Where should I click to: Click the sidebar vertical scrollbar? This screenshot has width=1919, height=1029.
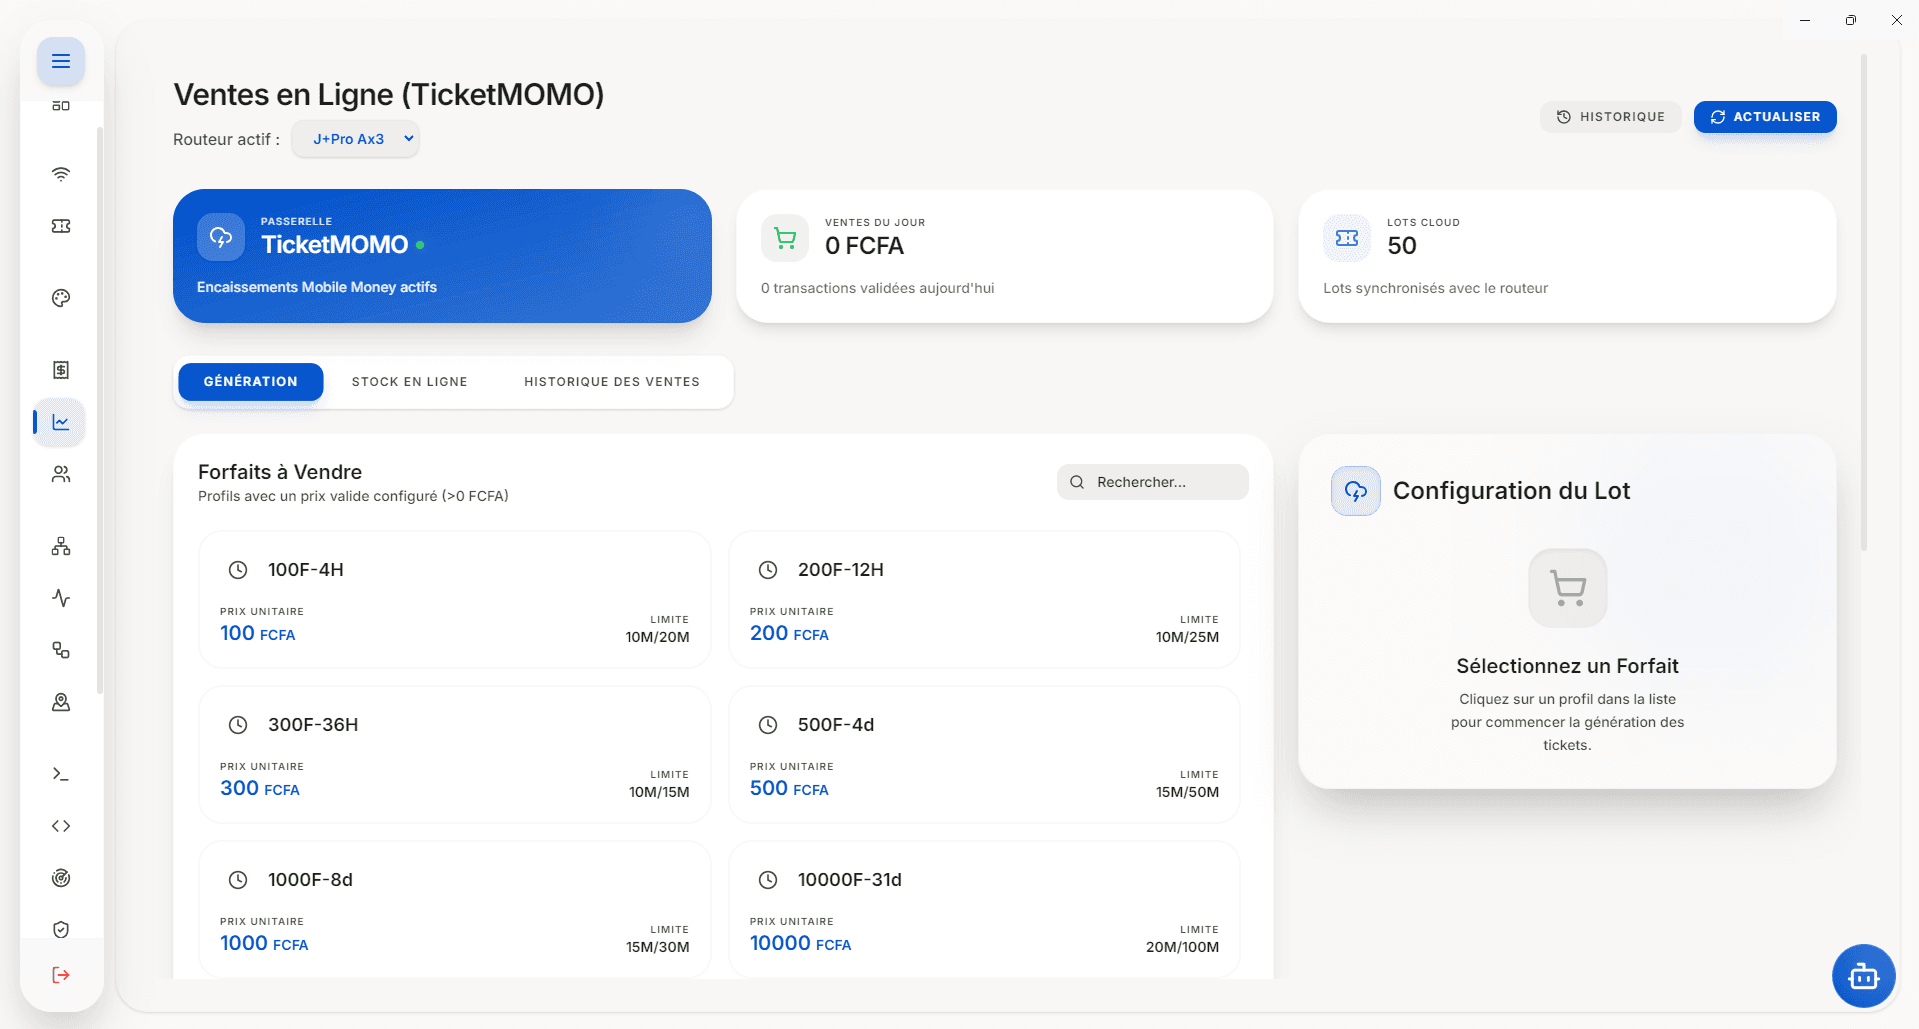click(x=100, y=410)
